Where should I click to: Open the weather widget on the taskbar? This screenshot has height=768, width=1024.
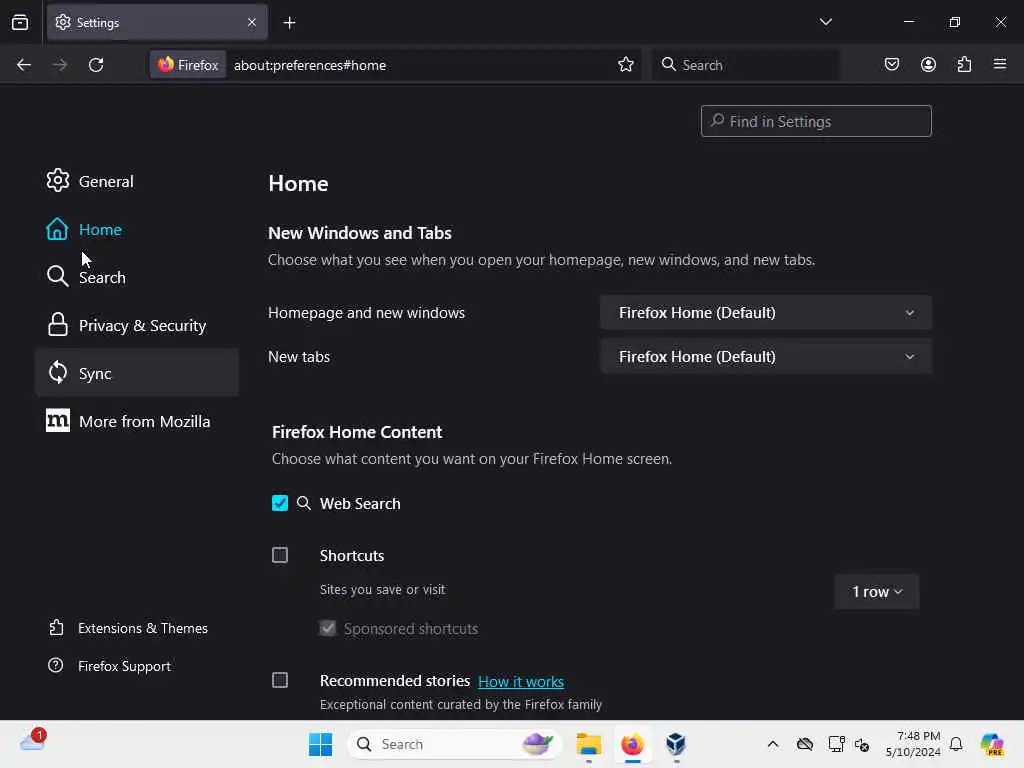[x=33, y=741]
